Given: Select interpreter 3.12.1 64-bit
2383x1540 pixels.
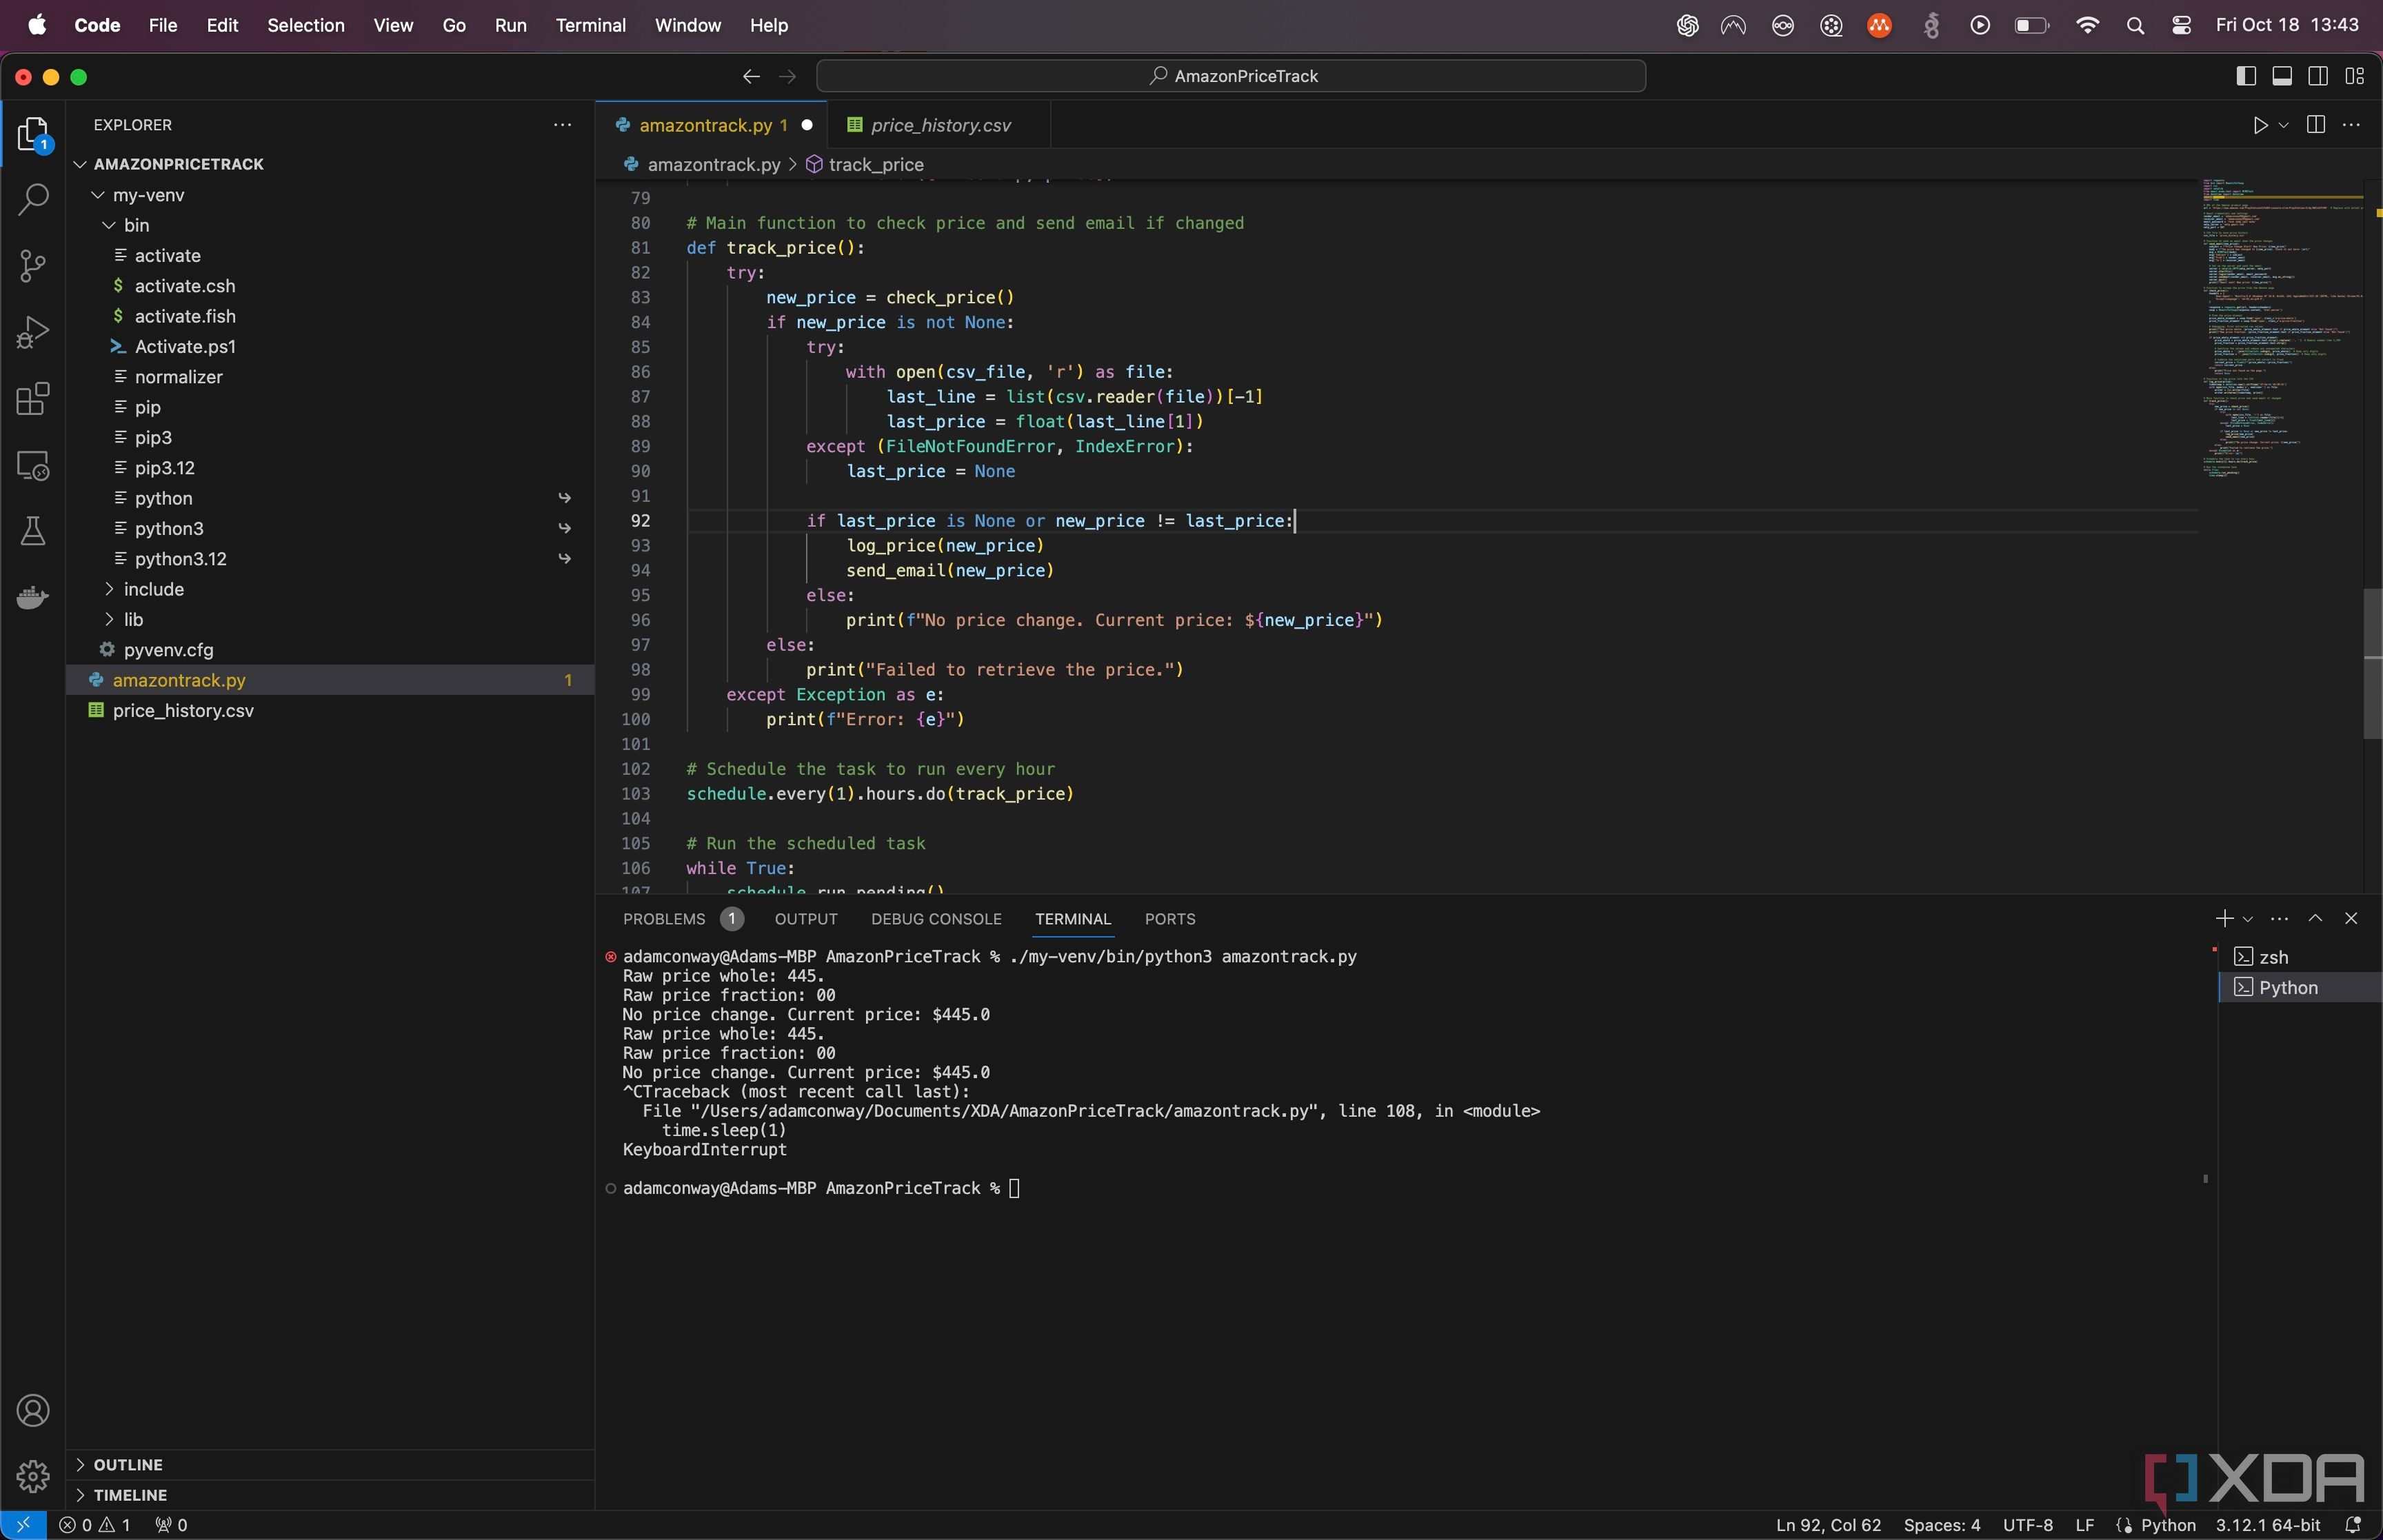Looking at the screenshot, I should pos(2267,1525).
